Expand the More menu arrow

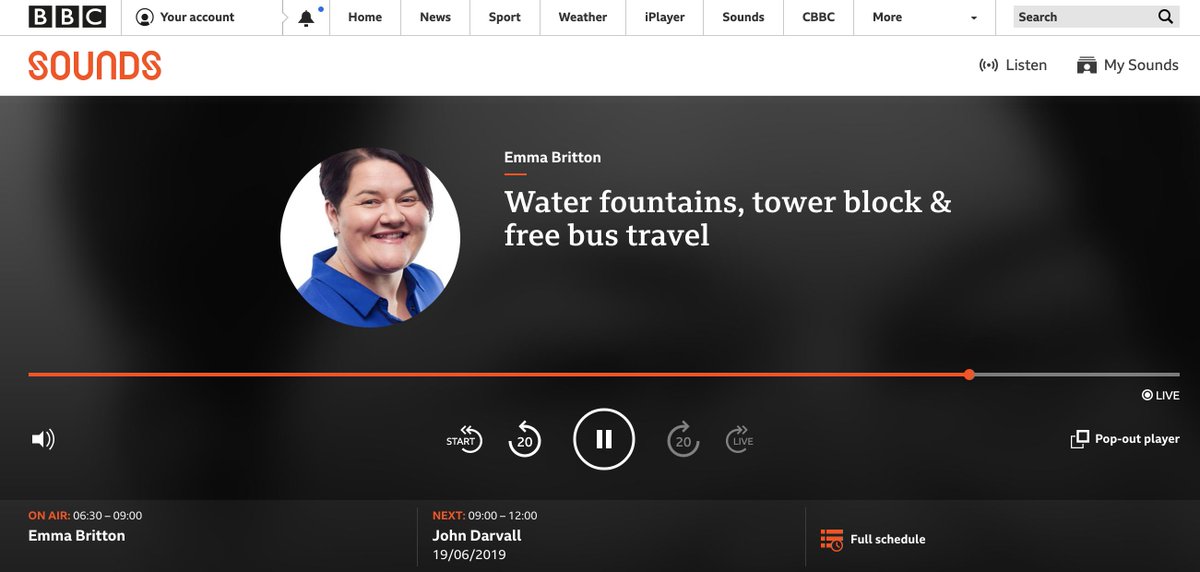[974, 18]
